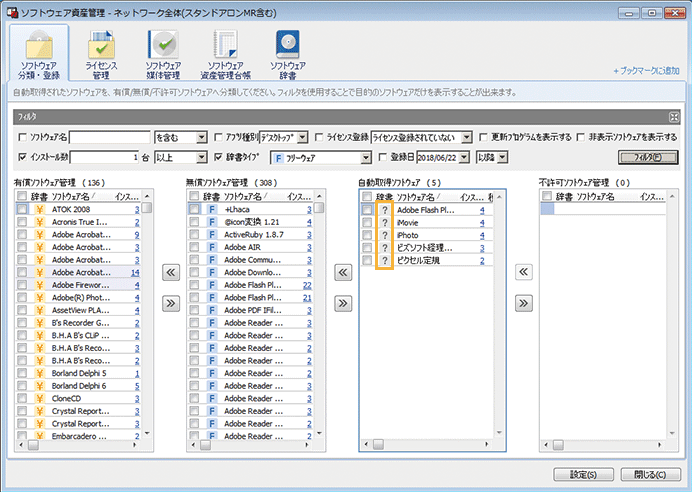The image size is (692, 492).
Task: Move to paid list with left arrows near 有償 list
Action: [171, 272]
